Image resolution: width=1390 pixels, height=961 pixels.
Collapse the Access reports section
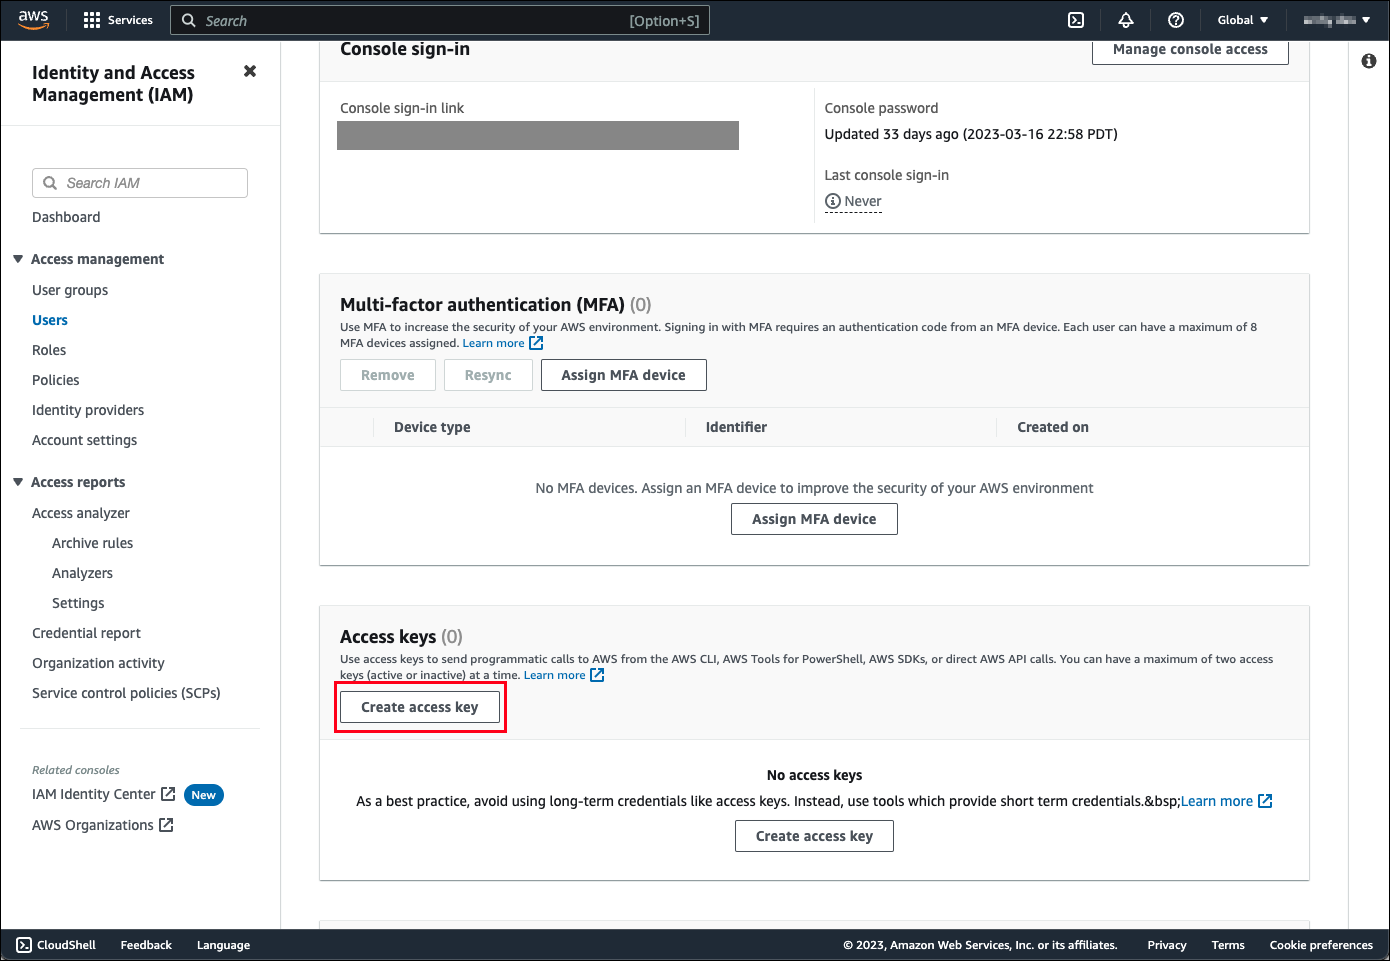18,482
